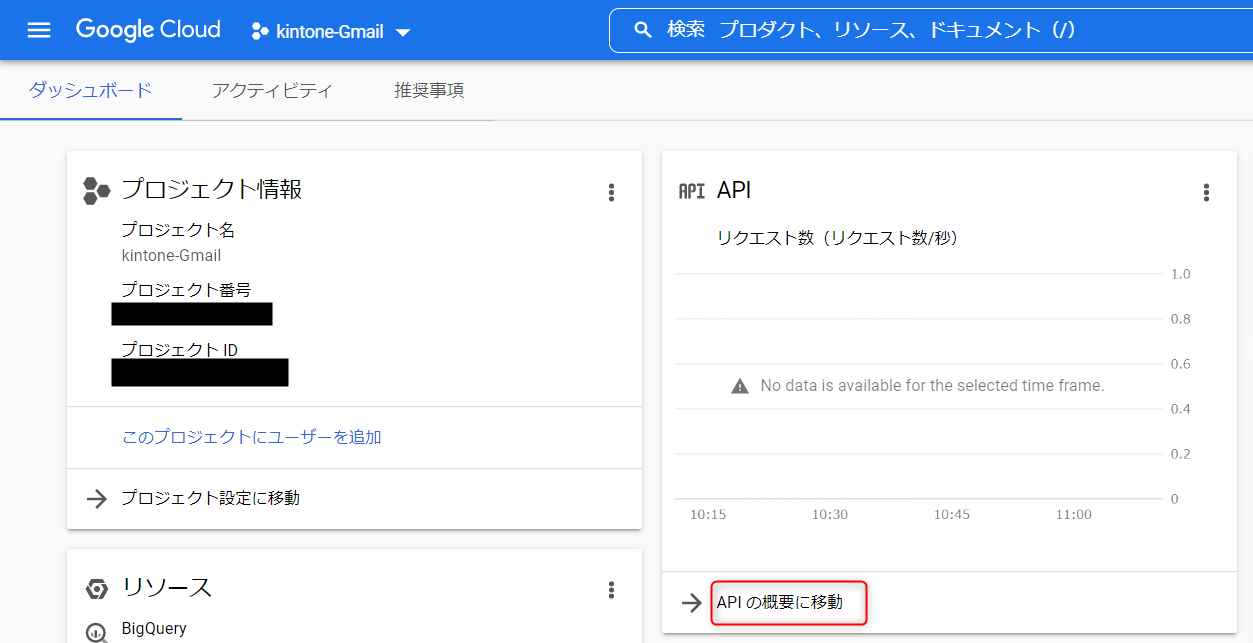This screenshot has height=643, width=1253.
Task: Expand the kintone-Gmail project selector dropdown
Action: point(403,32)
